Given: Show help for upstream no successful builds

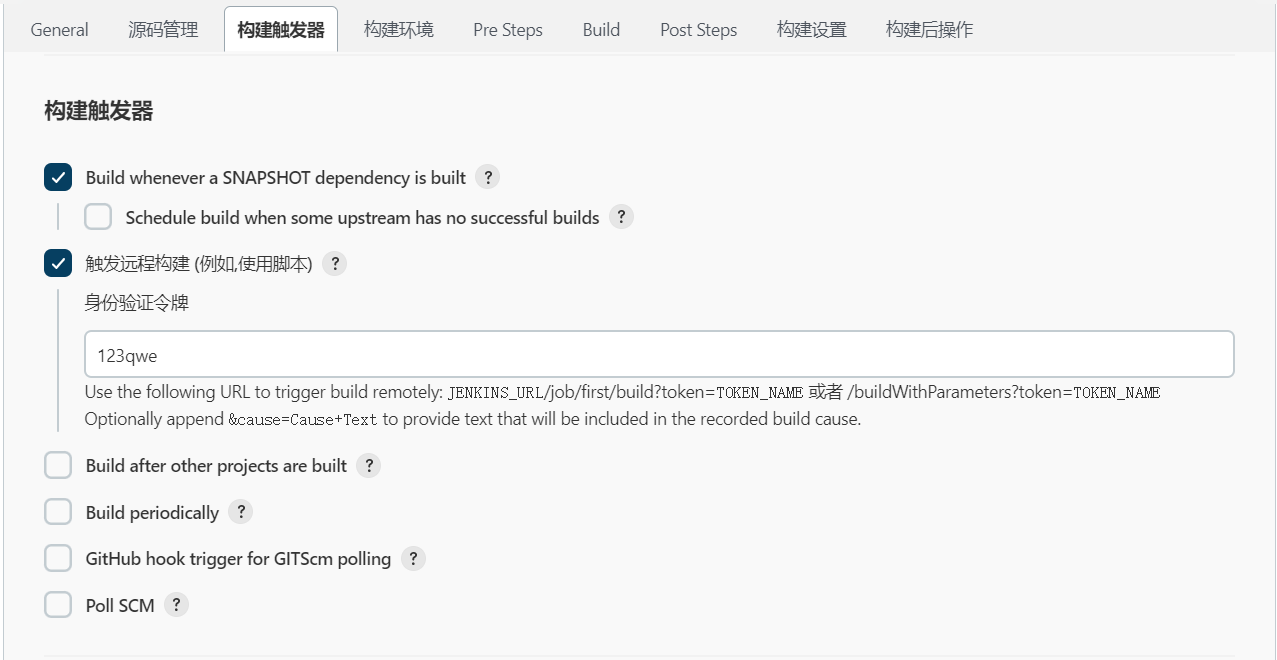Looking at the screenshot, I should point(621,217).
